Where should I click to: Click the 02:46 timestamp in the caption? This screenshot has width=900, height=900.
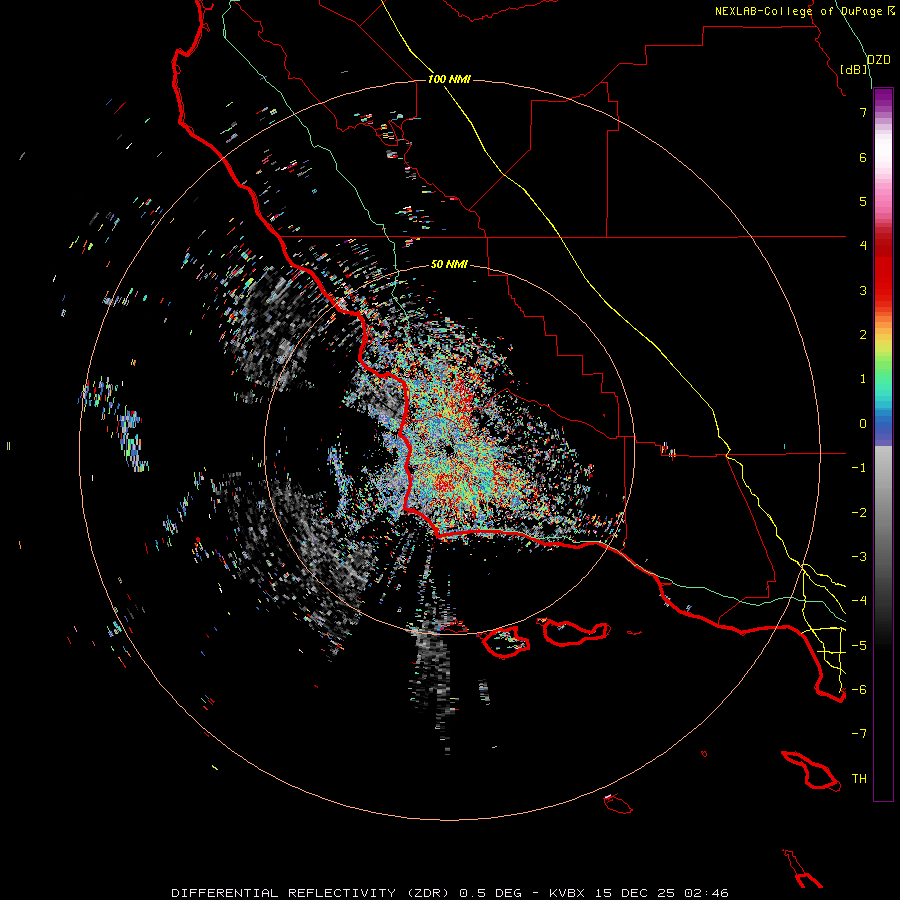(x=707, y=893)
